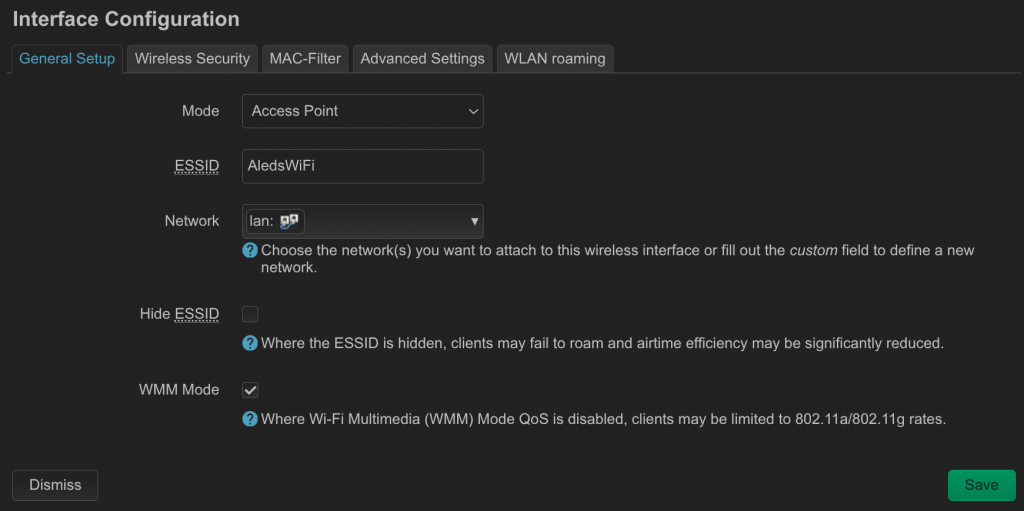Click the Hide ESSID label
The image size is (1024, 511).
coord(179,314)
